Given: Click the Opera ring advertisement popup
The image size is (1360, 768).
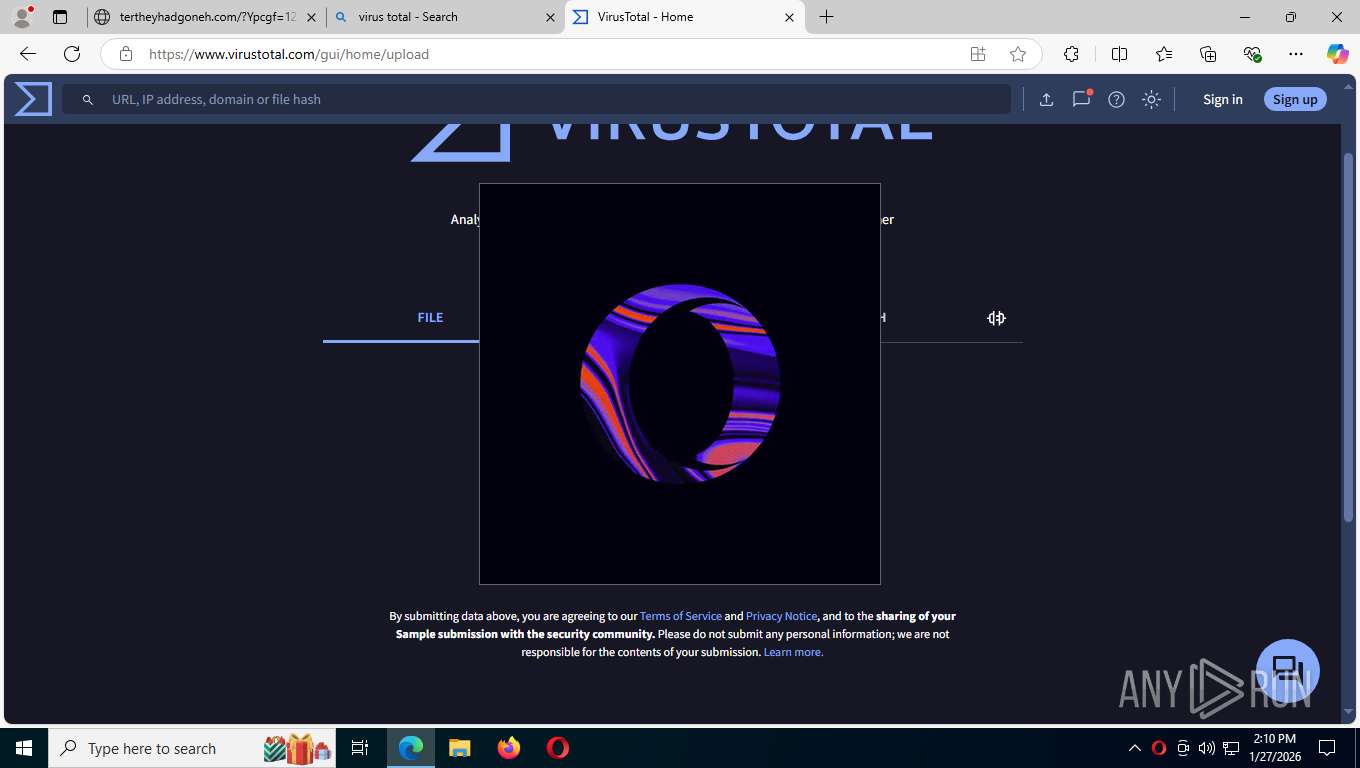Looking at the screenshot, I should 680,384.
